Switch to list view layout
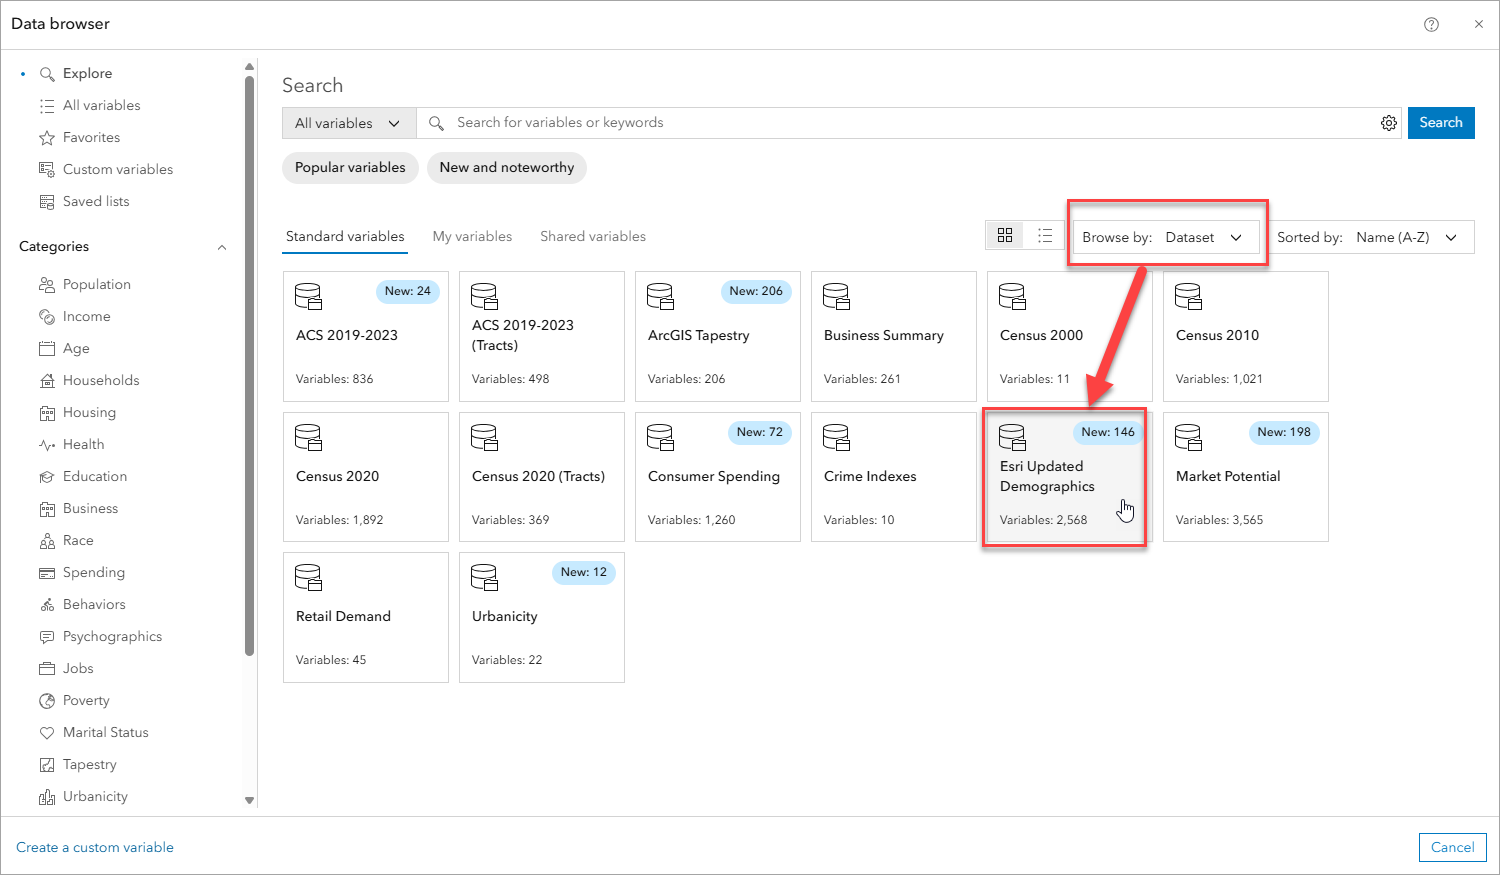Screen dimensions: 1500x875 pos(1045,235)
